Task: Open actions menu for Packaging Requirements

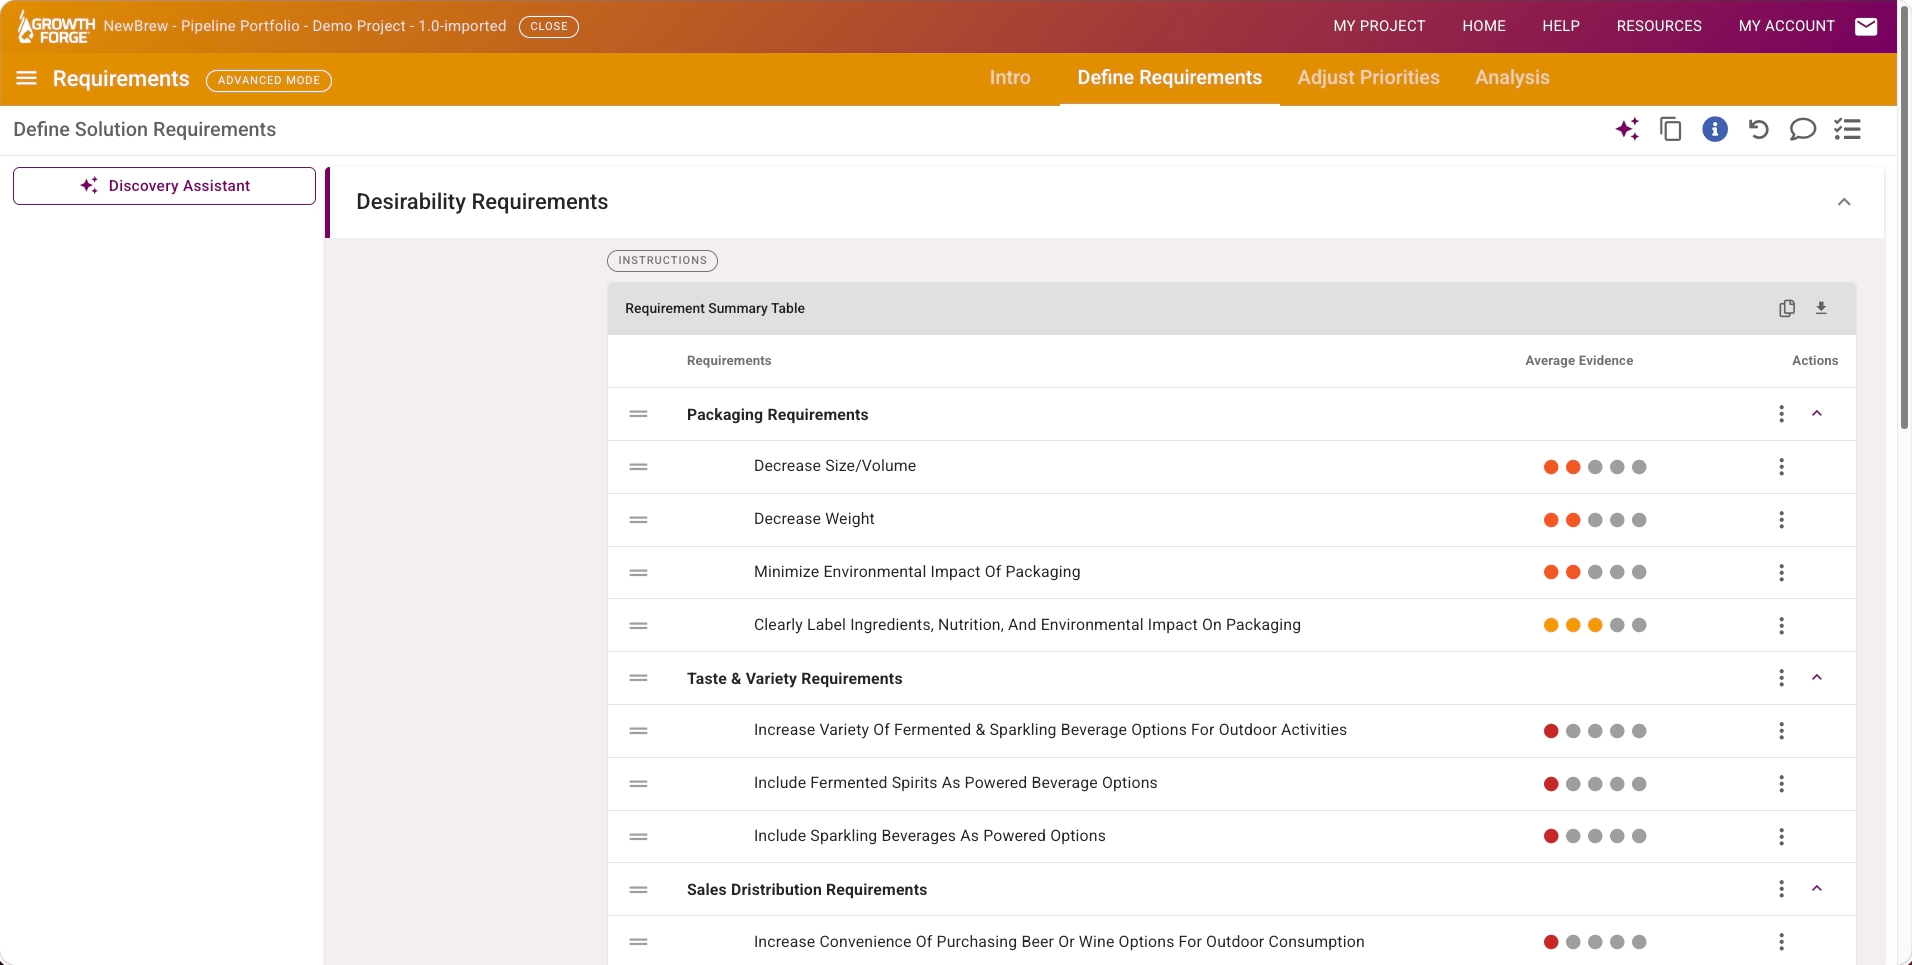Action: tap(1781, 414)
